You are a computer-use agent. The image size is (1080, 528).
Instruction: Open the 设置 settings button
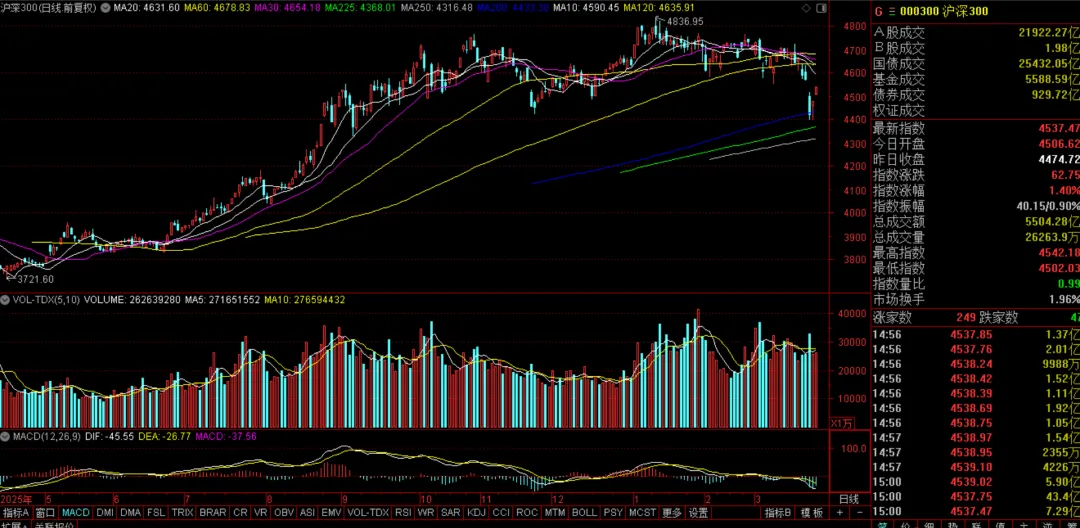coord(698,513)
